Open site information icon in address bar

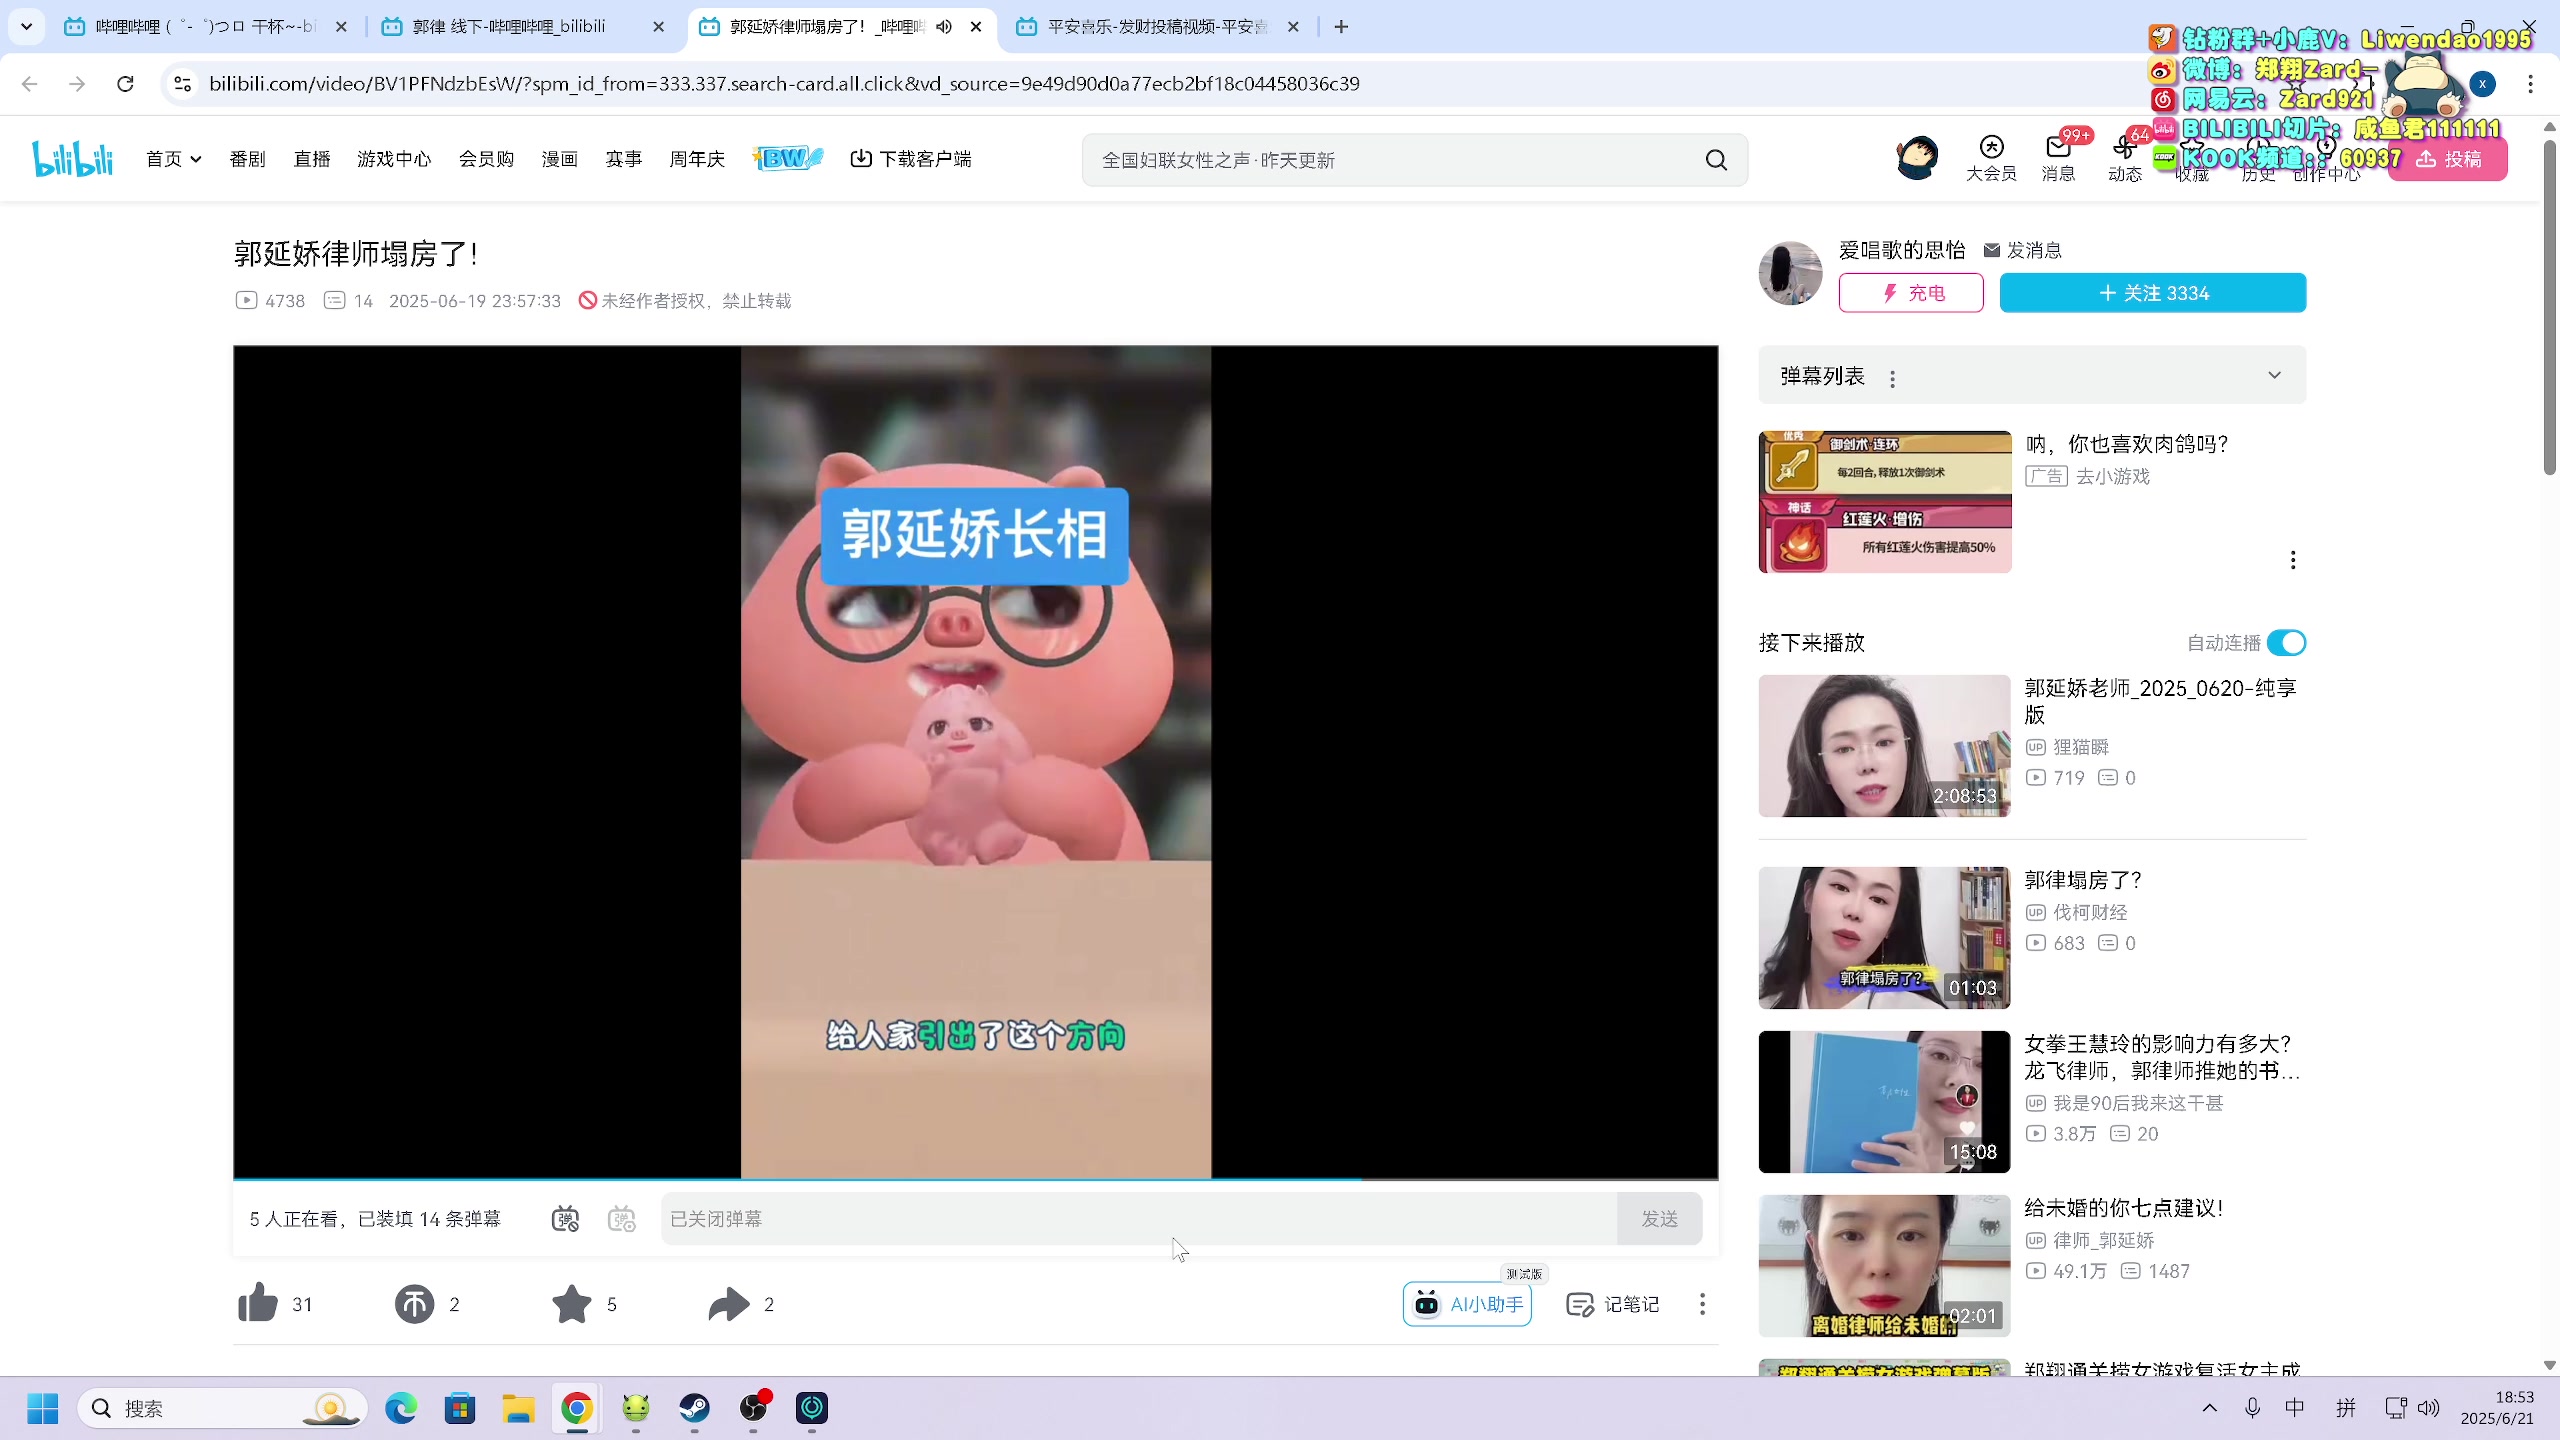tap(182, 84)
